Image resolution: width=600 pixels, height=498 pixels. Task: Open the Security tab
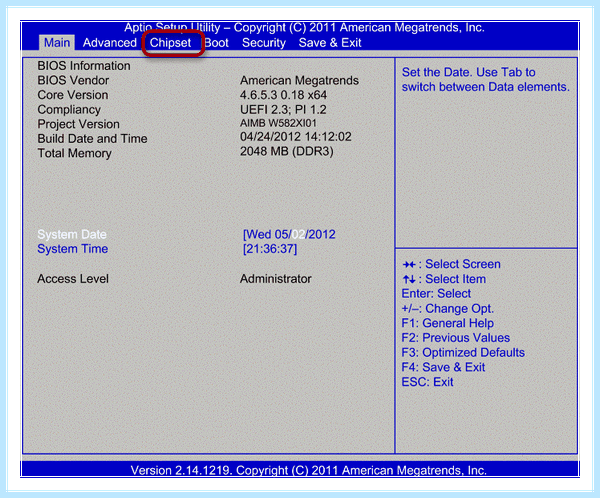pos(264,43)
